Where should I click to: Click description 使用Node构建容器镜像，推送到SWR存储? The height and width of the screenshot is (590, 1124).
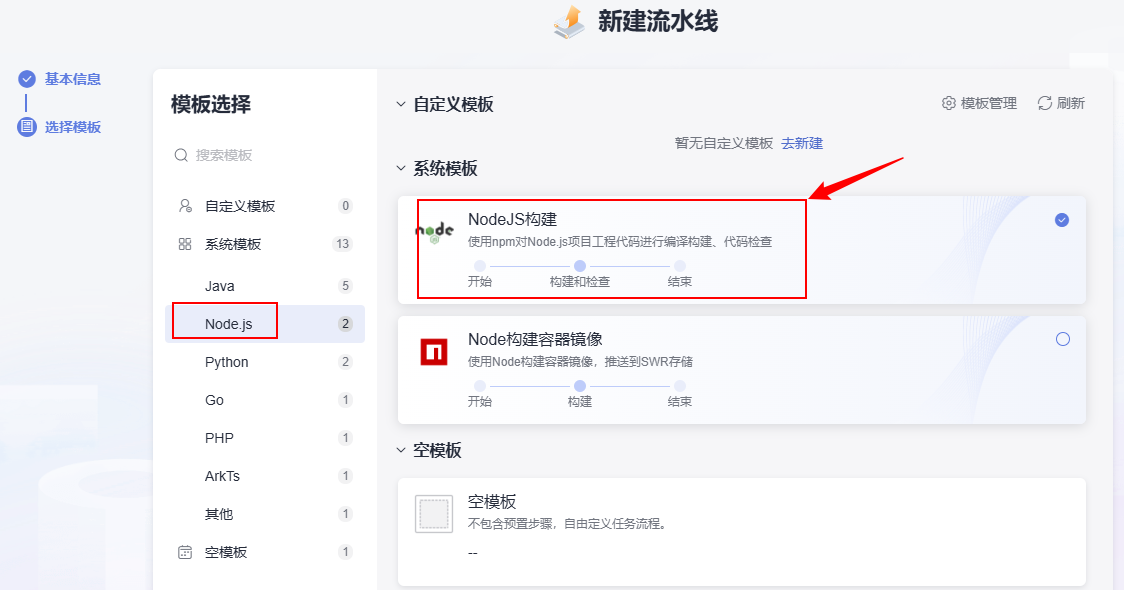click(581, 361)
